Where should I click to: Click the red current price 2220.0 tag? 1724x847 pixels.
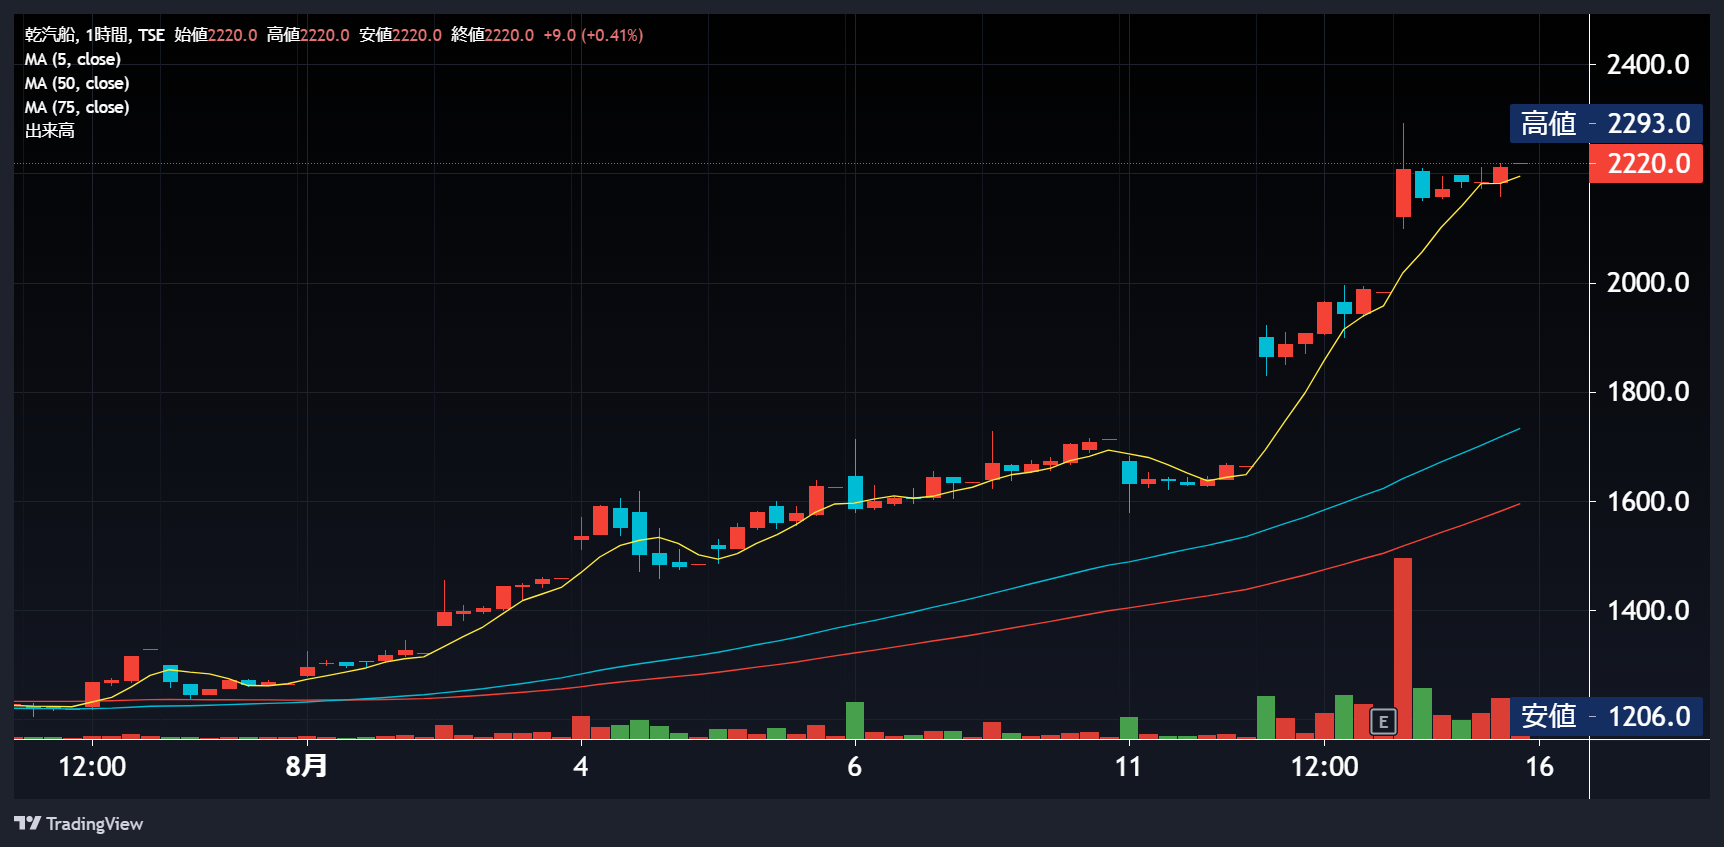click(1646, 163)
